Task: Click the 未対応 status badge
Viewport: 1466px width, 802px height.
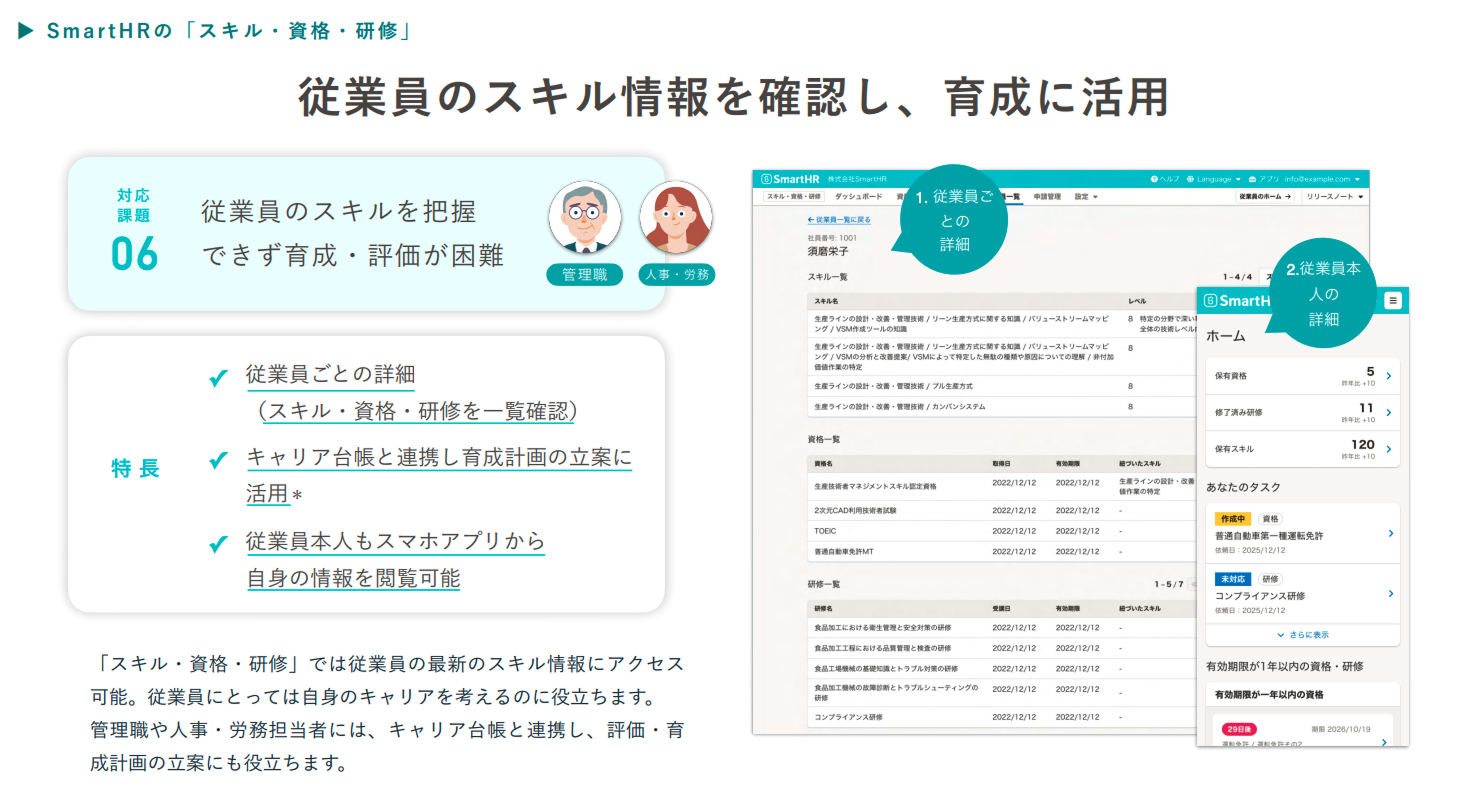Action: pyautogui.click(x=1232, y=579)
